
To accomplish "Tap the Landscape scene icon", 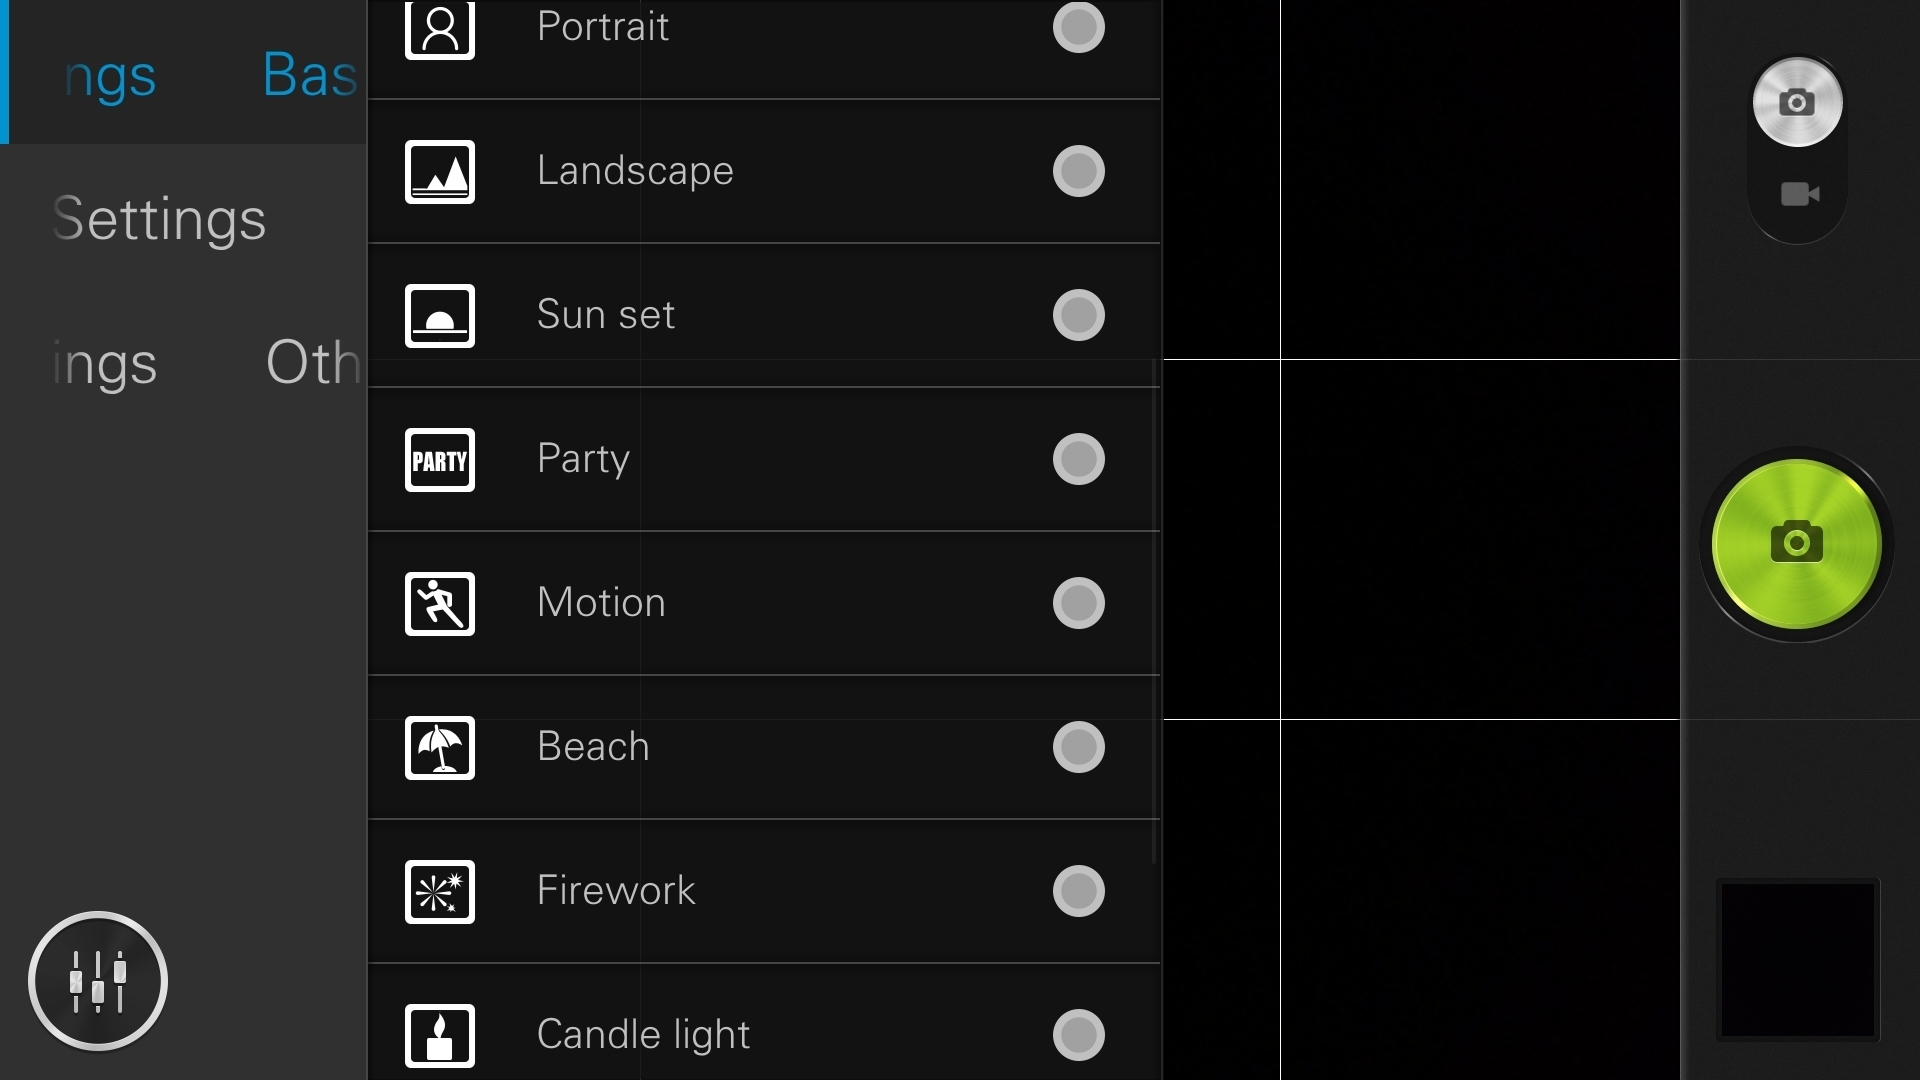I will coord(440,172).
